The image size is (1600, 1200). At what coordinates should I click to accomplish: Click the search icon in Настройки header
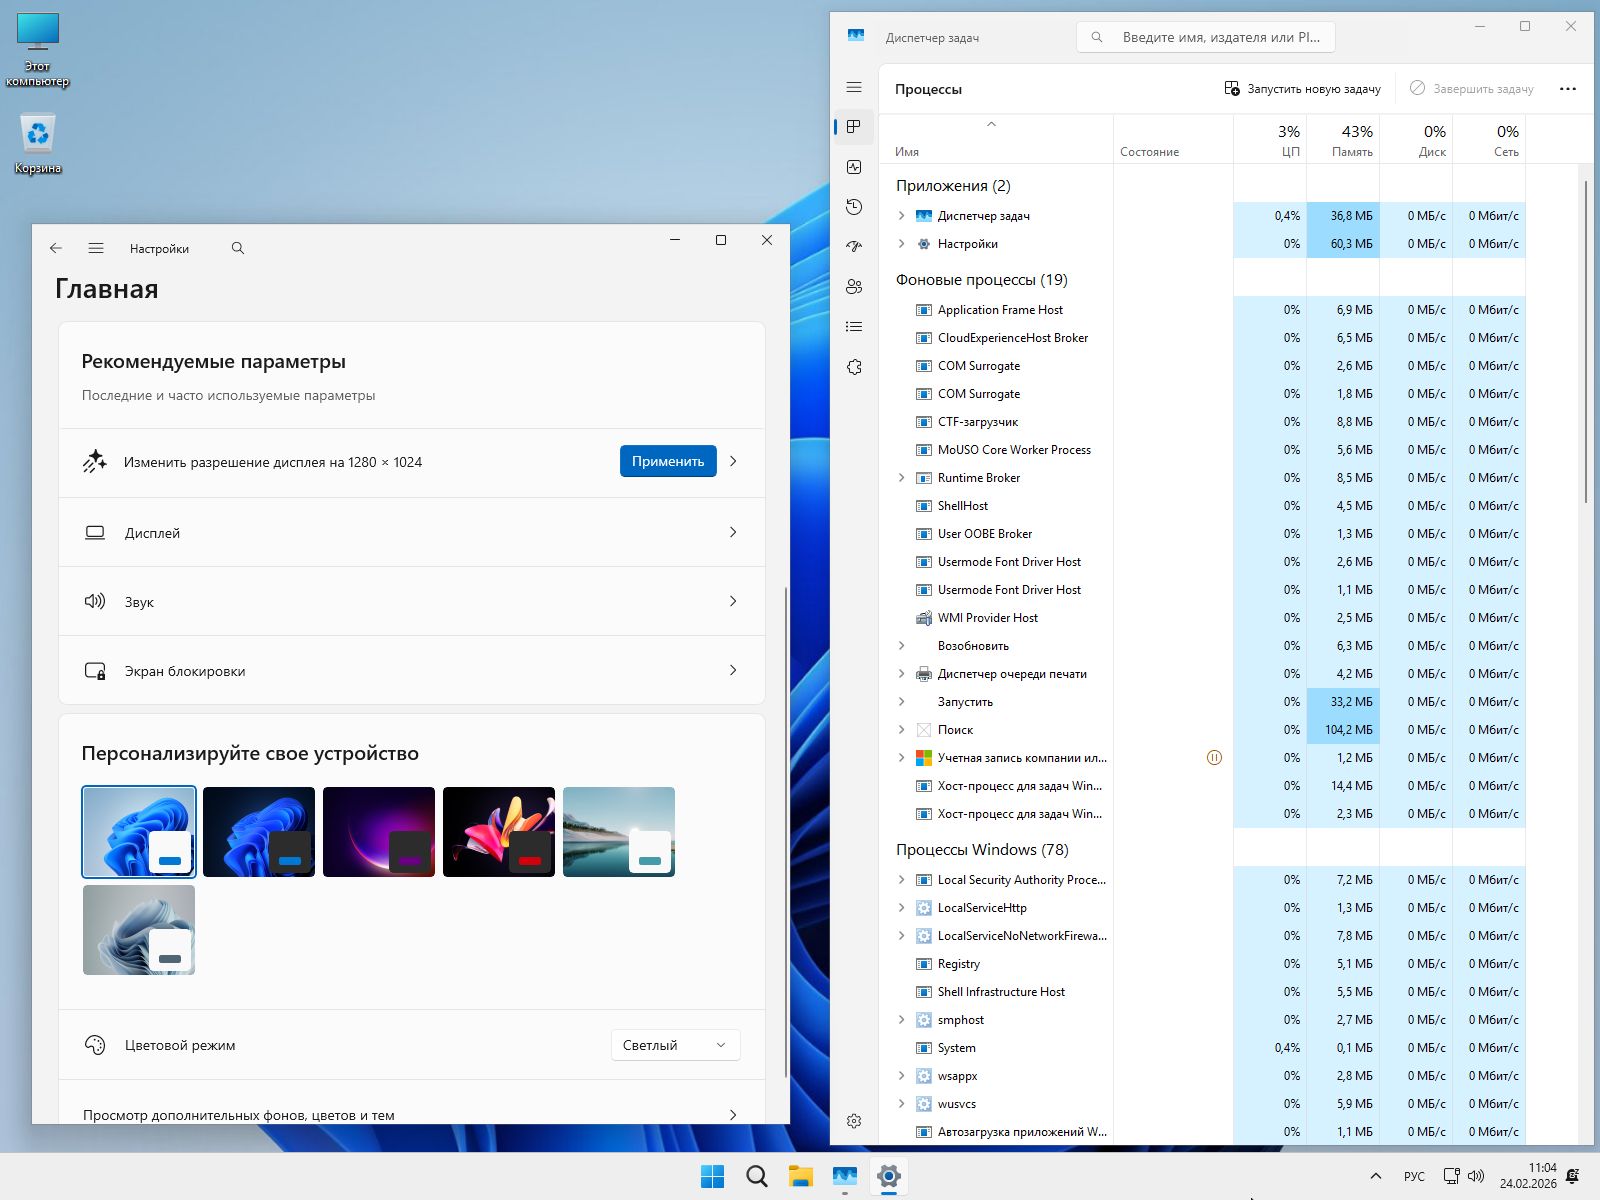click(x=238, y=248)
